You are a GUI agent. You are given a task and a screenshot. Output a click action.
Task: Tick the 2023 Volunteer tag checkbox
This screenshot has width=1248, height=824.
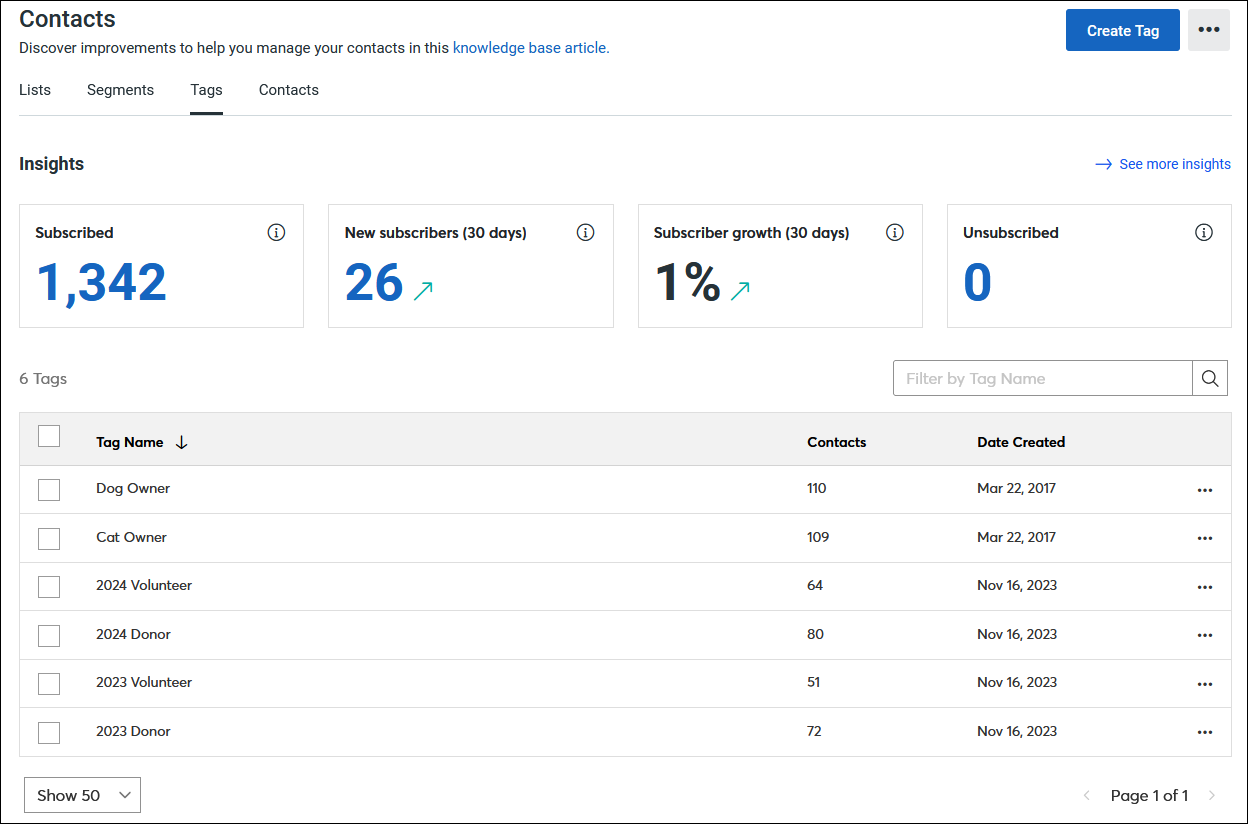tap(49, 684)
